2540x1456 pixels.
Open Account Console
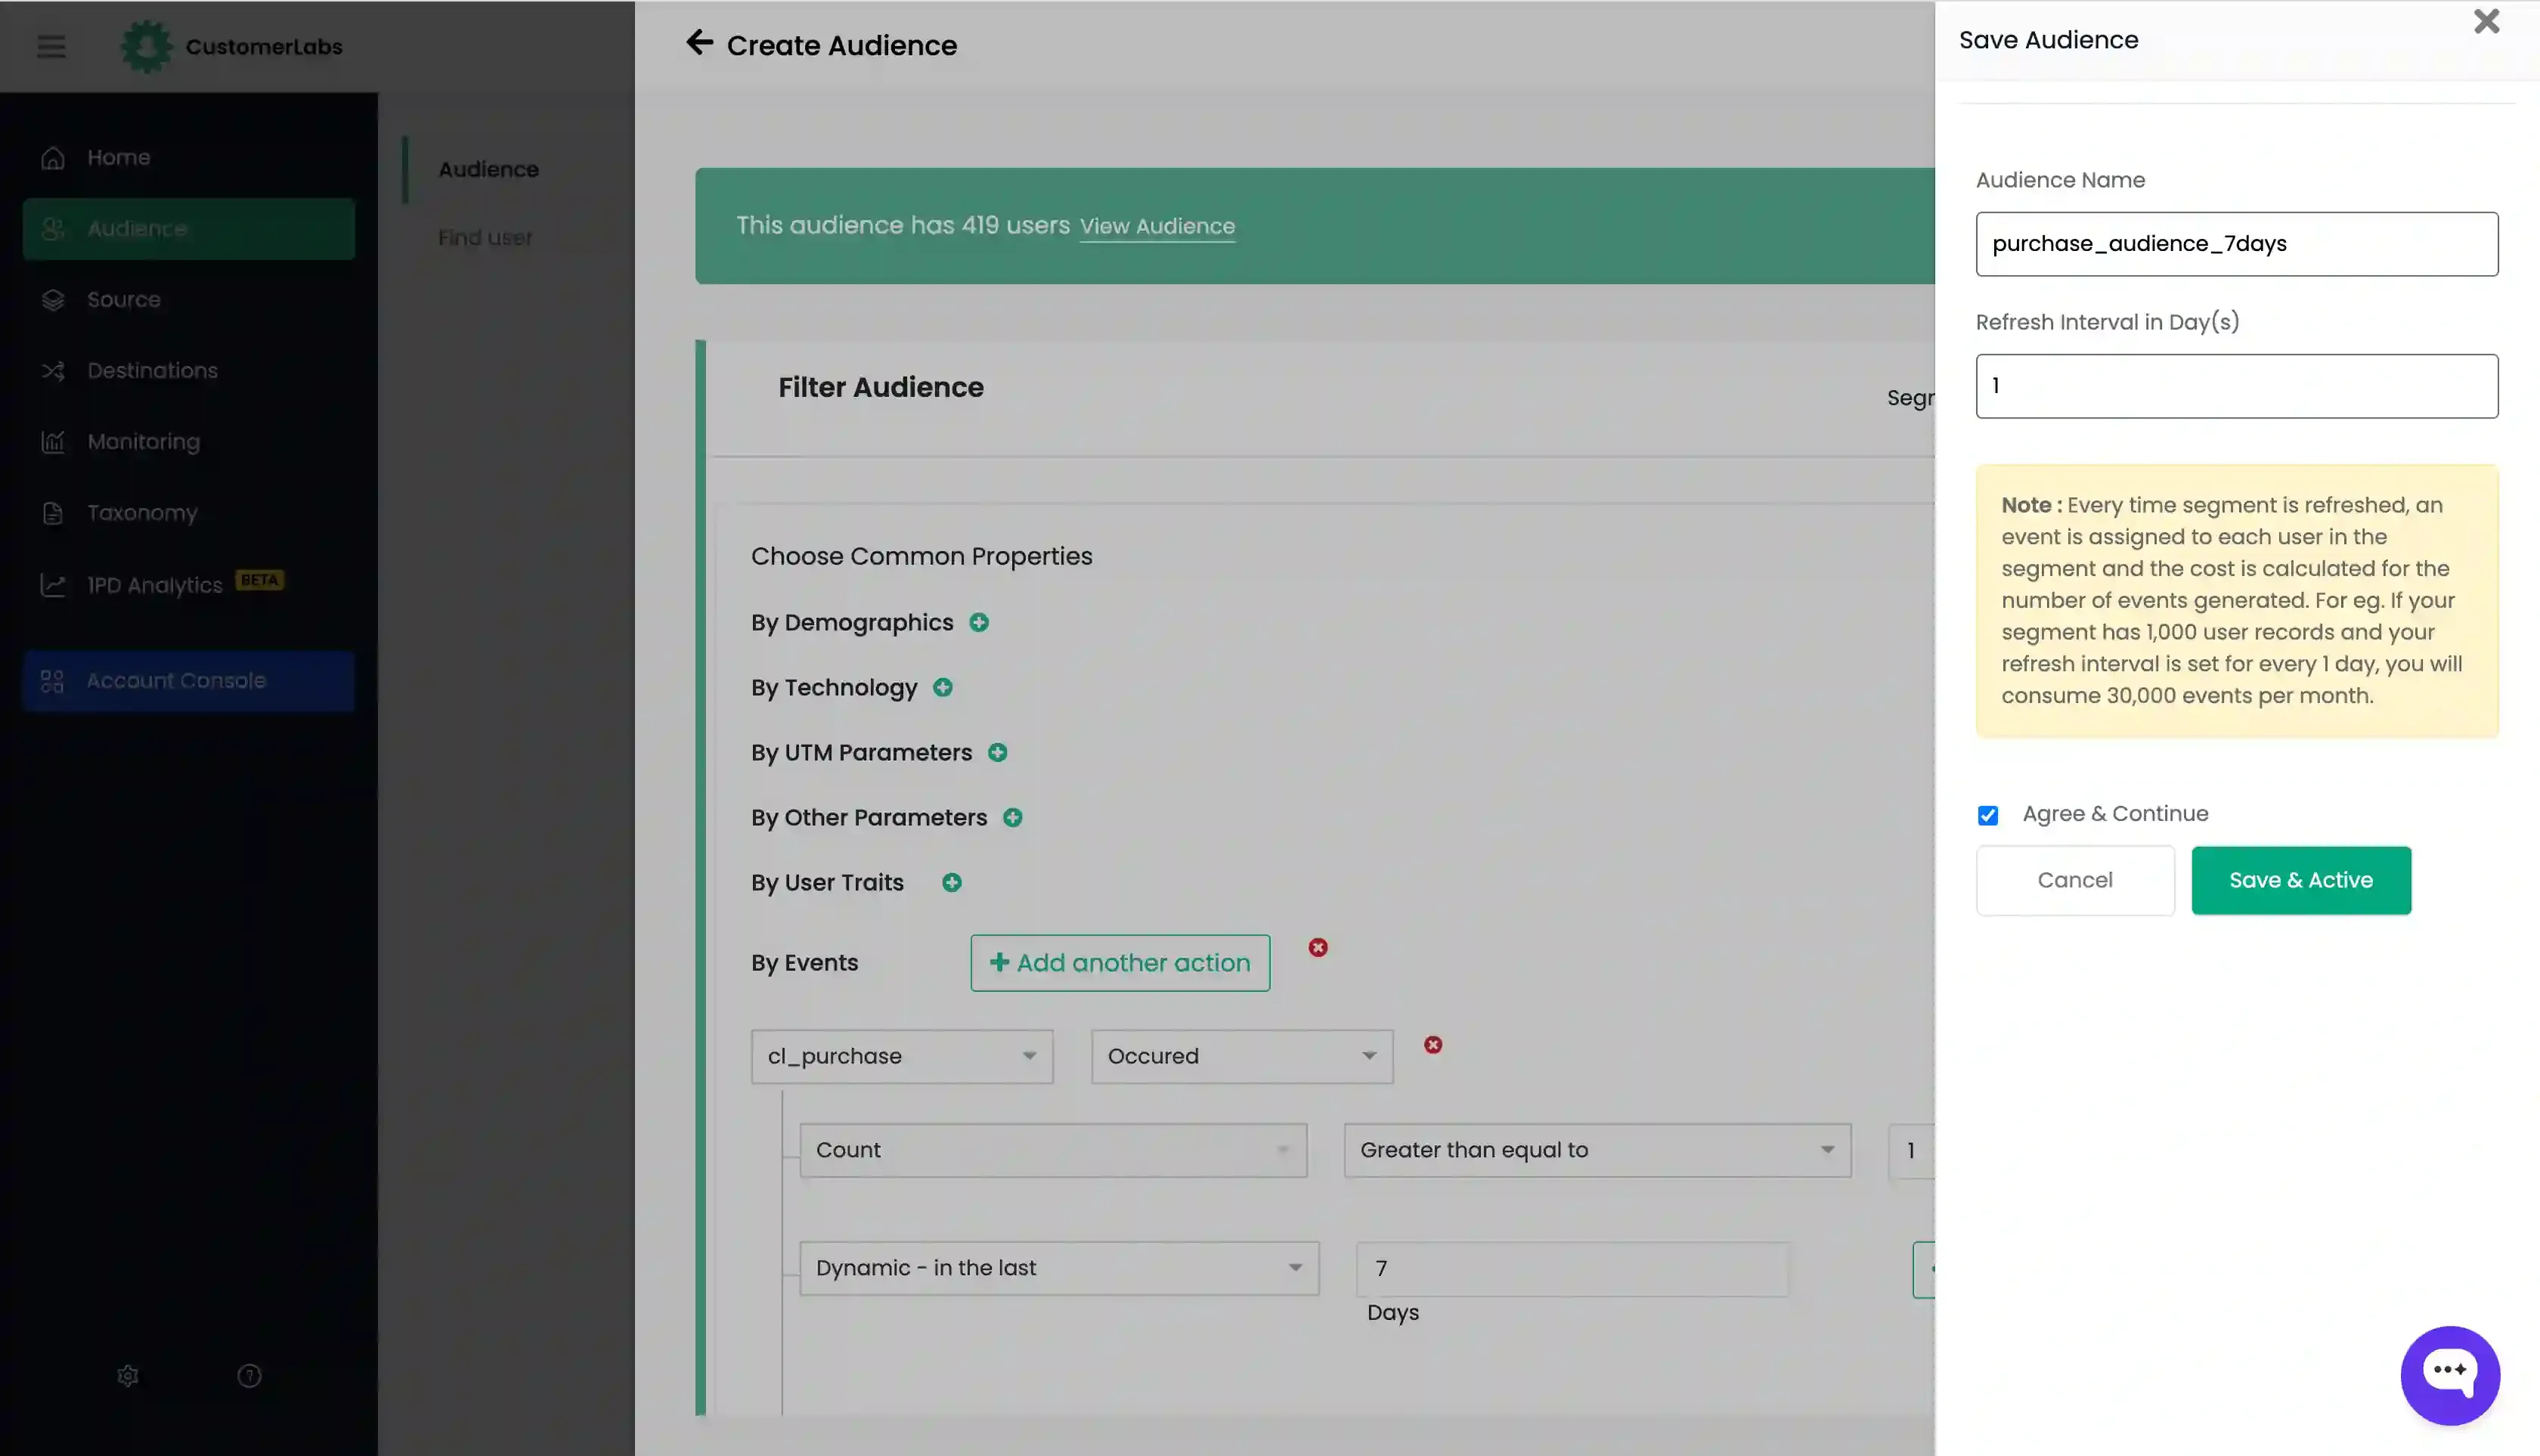tap(189, 681)
